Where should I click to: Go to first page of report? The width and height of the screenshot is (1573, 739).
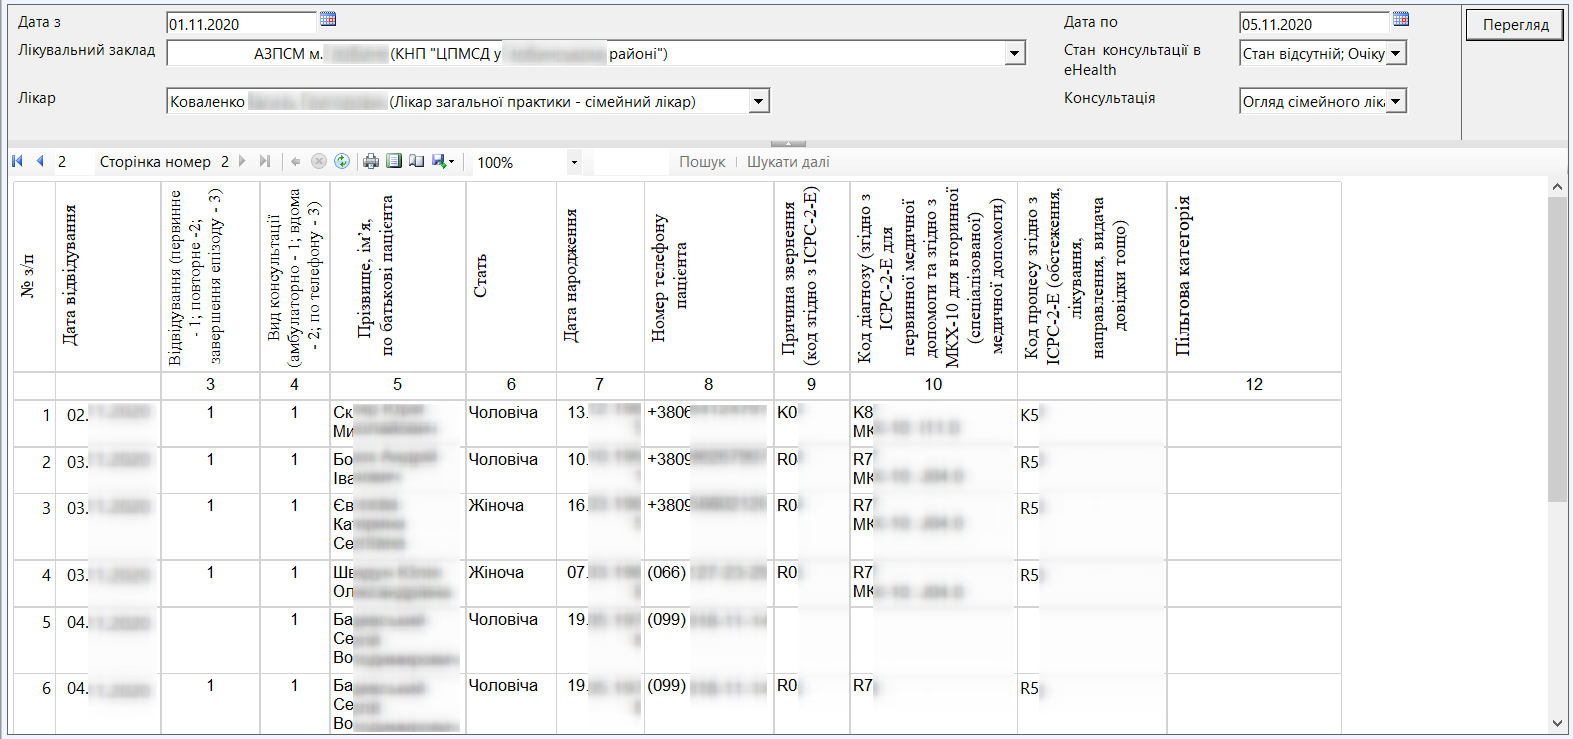point(17,161)
